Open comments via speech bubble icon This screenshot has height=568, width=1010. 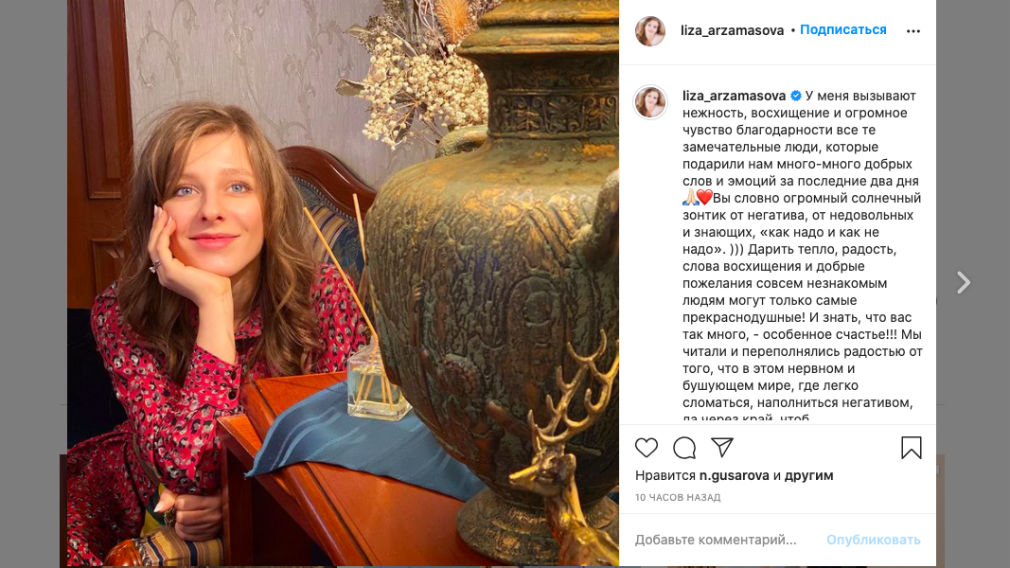pyautogui.click(x=684, y=448)
